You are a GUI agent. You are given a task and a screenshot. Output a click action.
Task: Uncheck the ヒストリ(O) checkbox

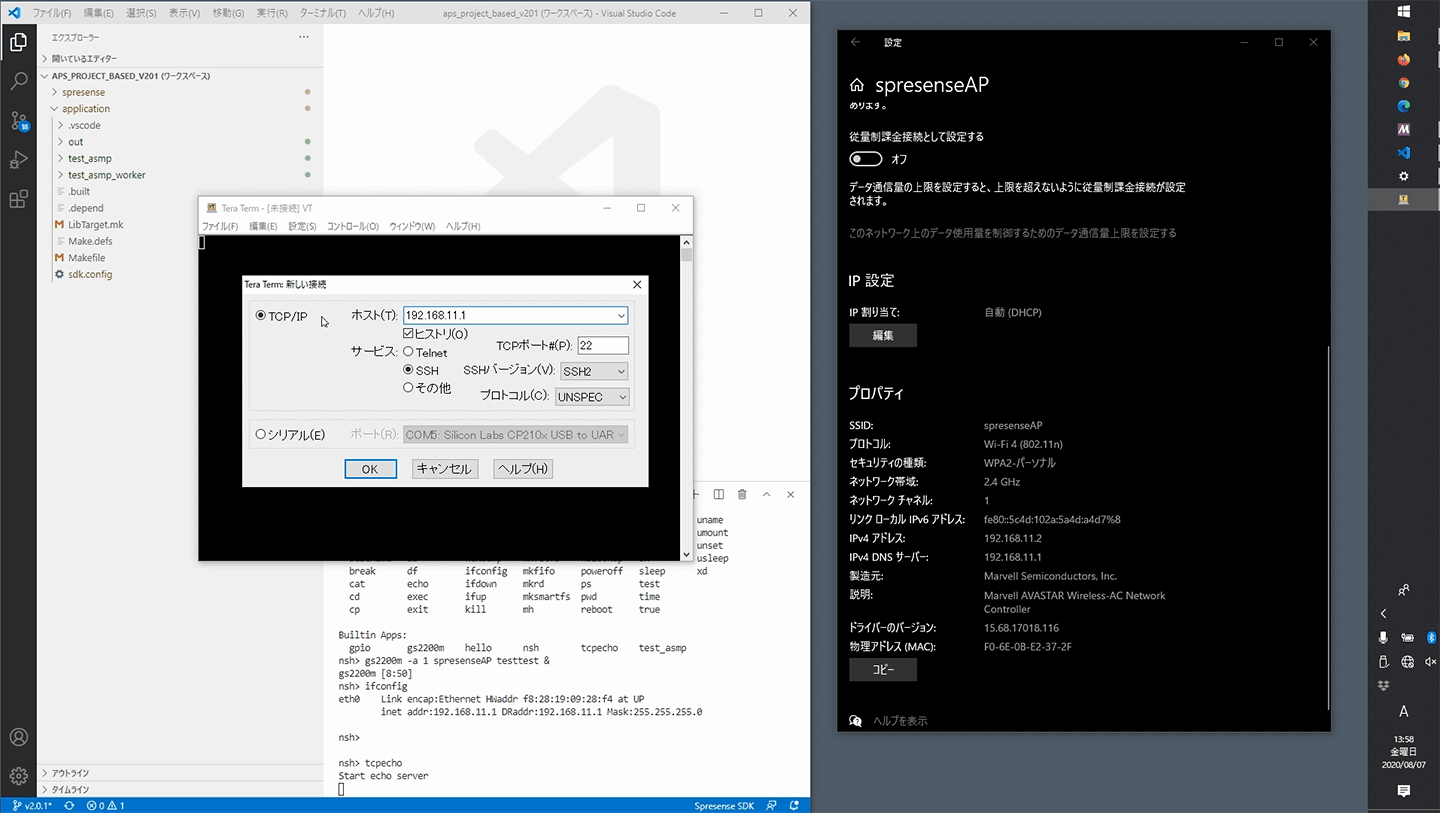click(x=408, y=333)
